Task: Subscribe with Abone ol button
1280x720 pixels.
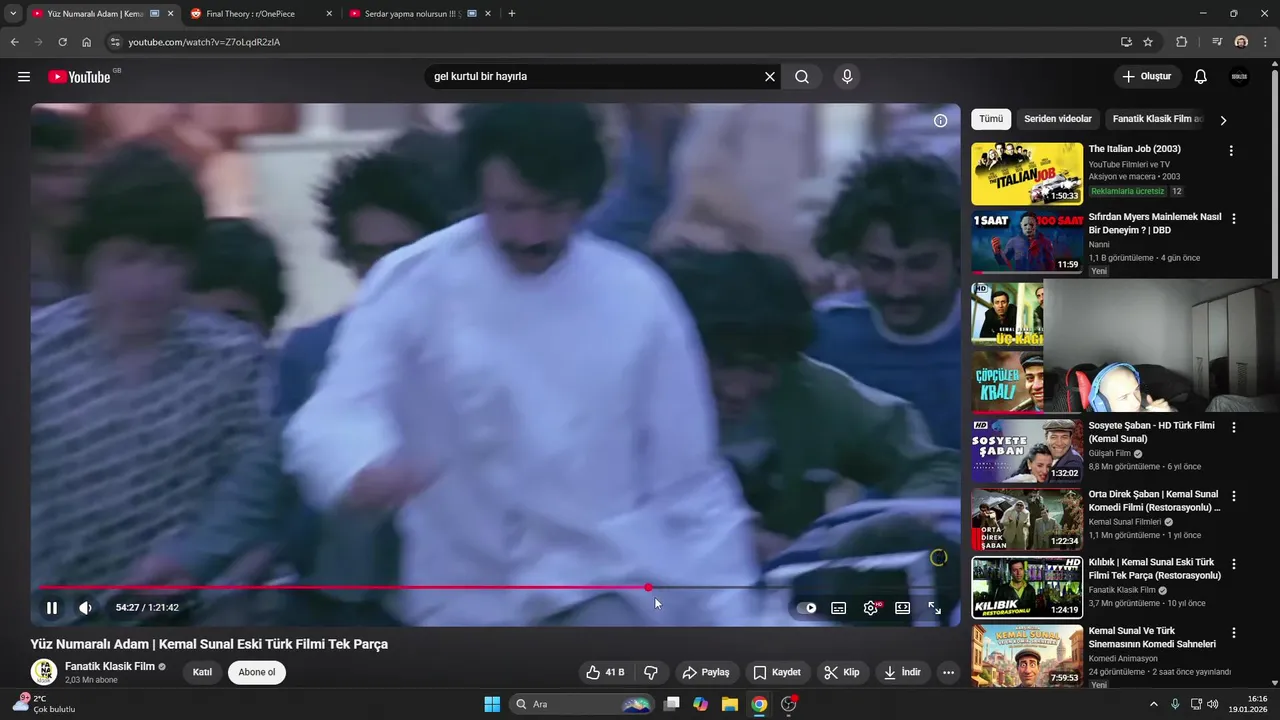Action: click(257, 672)
